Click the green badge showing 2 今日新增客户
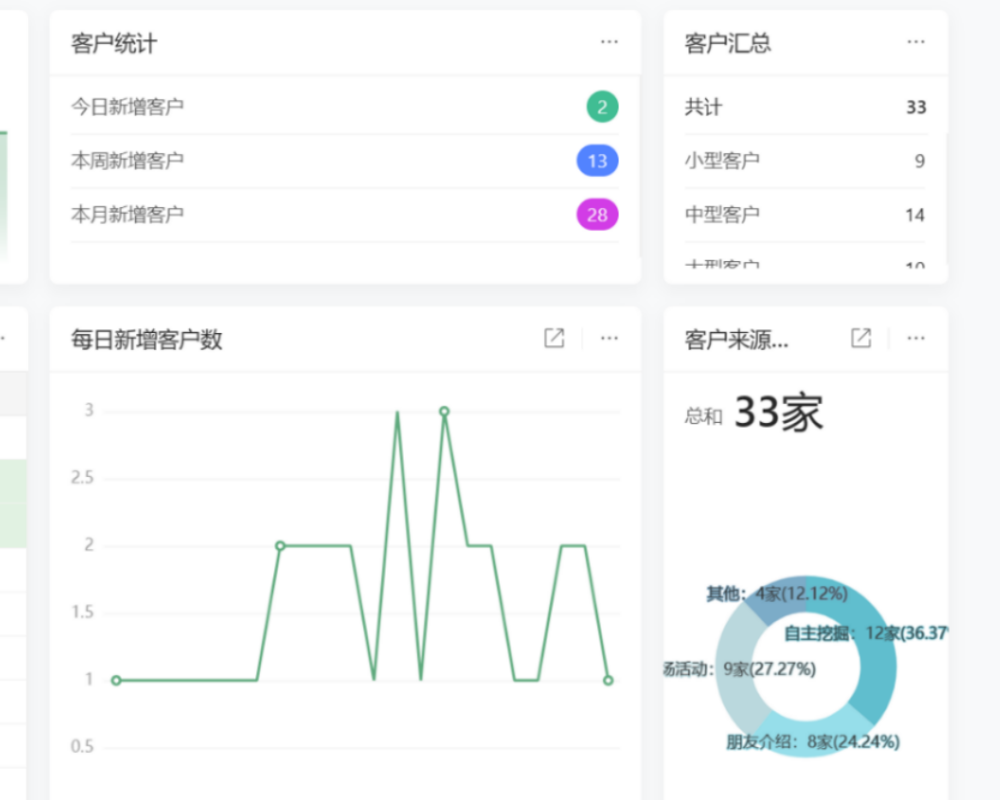 (x=600, y=107)
